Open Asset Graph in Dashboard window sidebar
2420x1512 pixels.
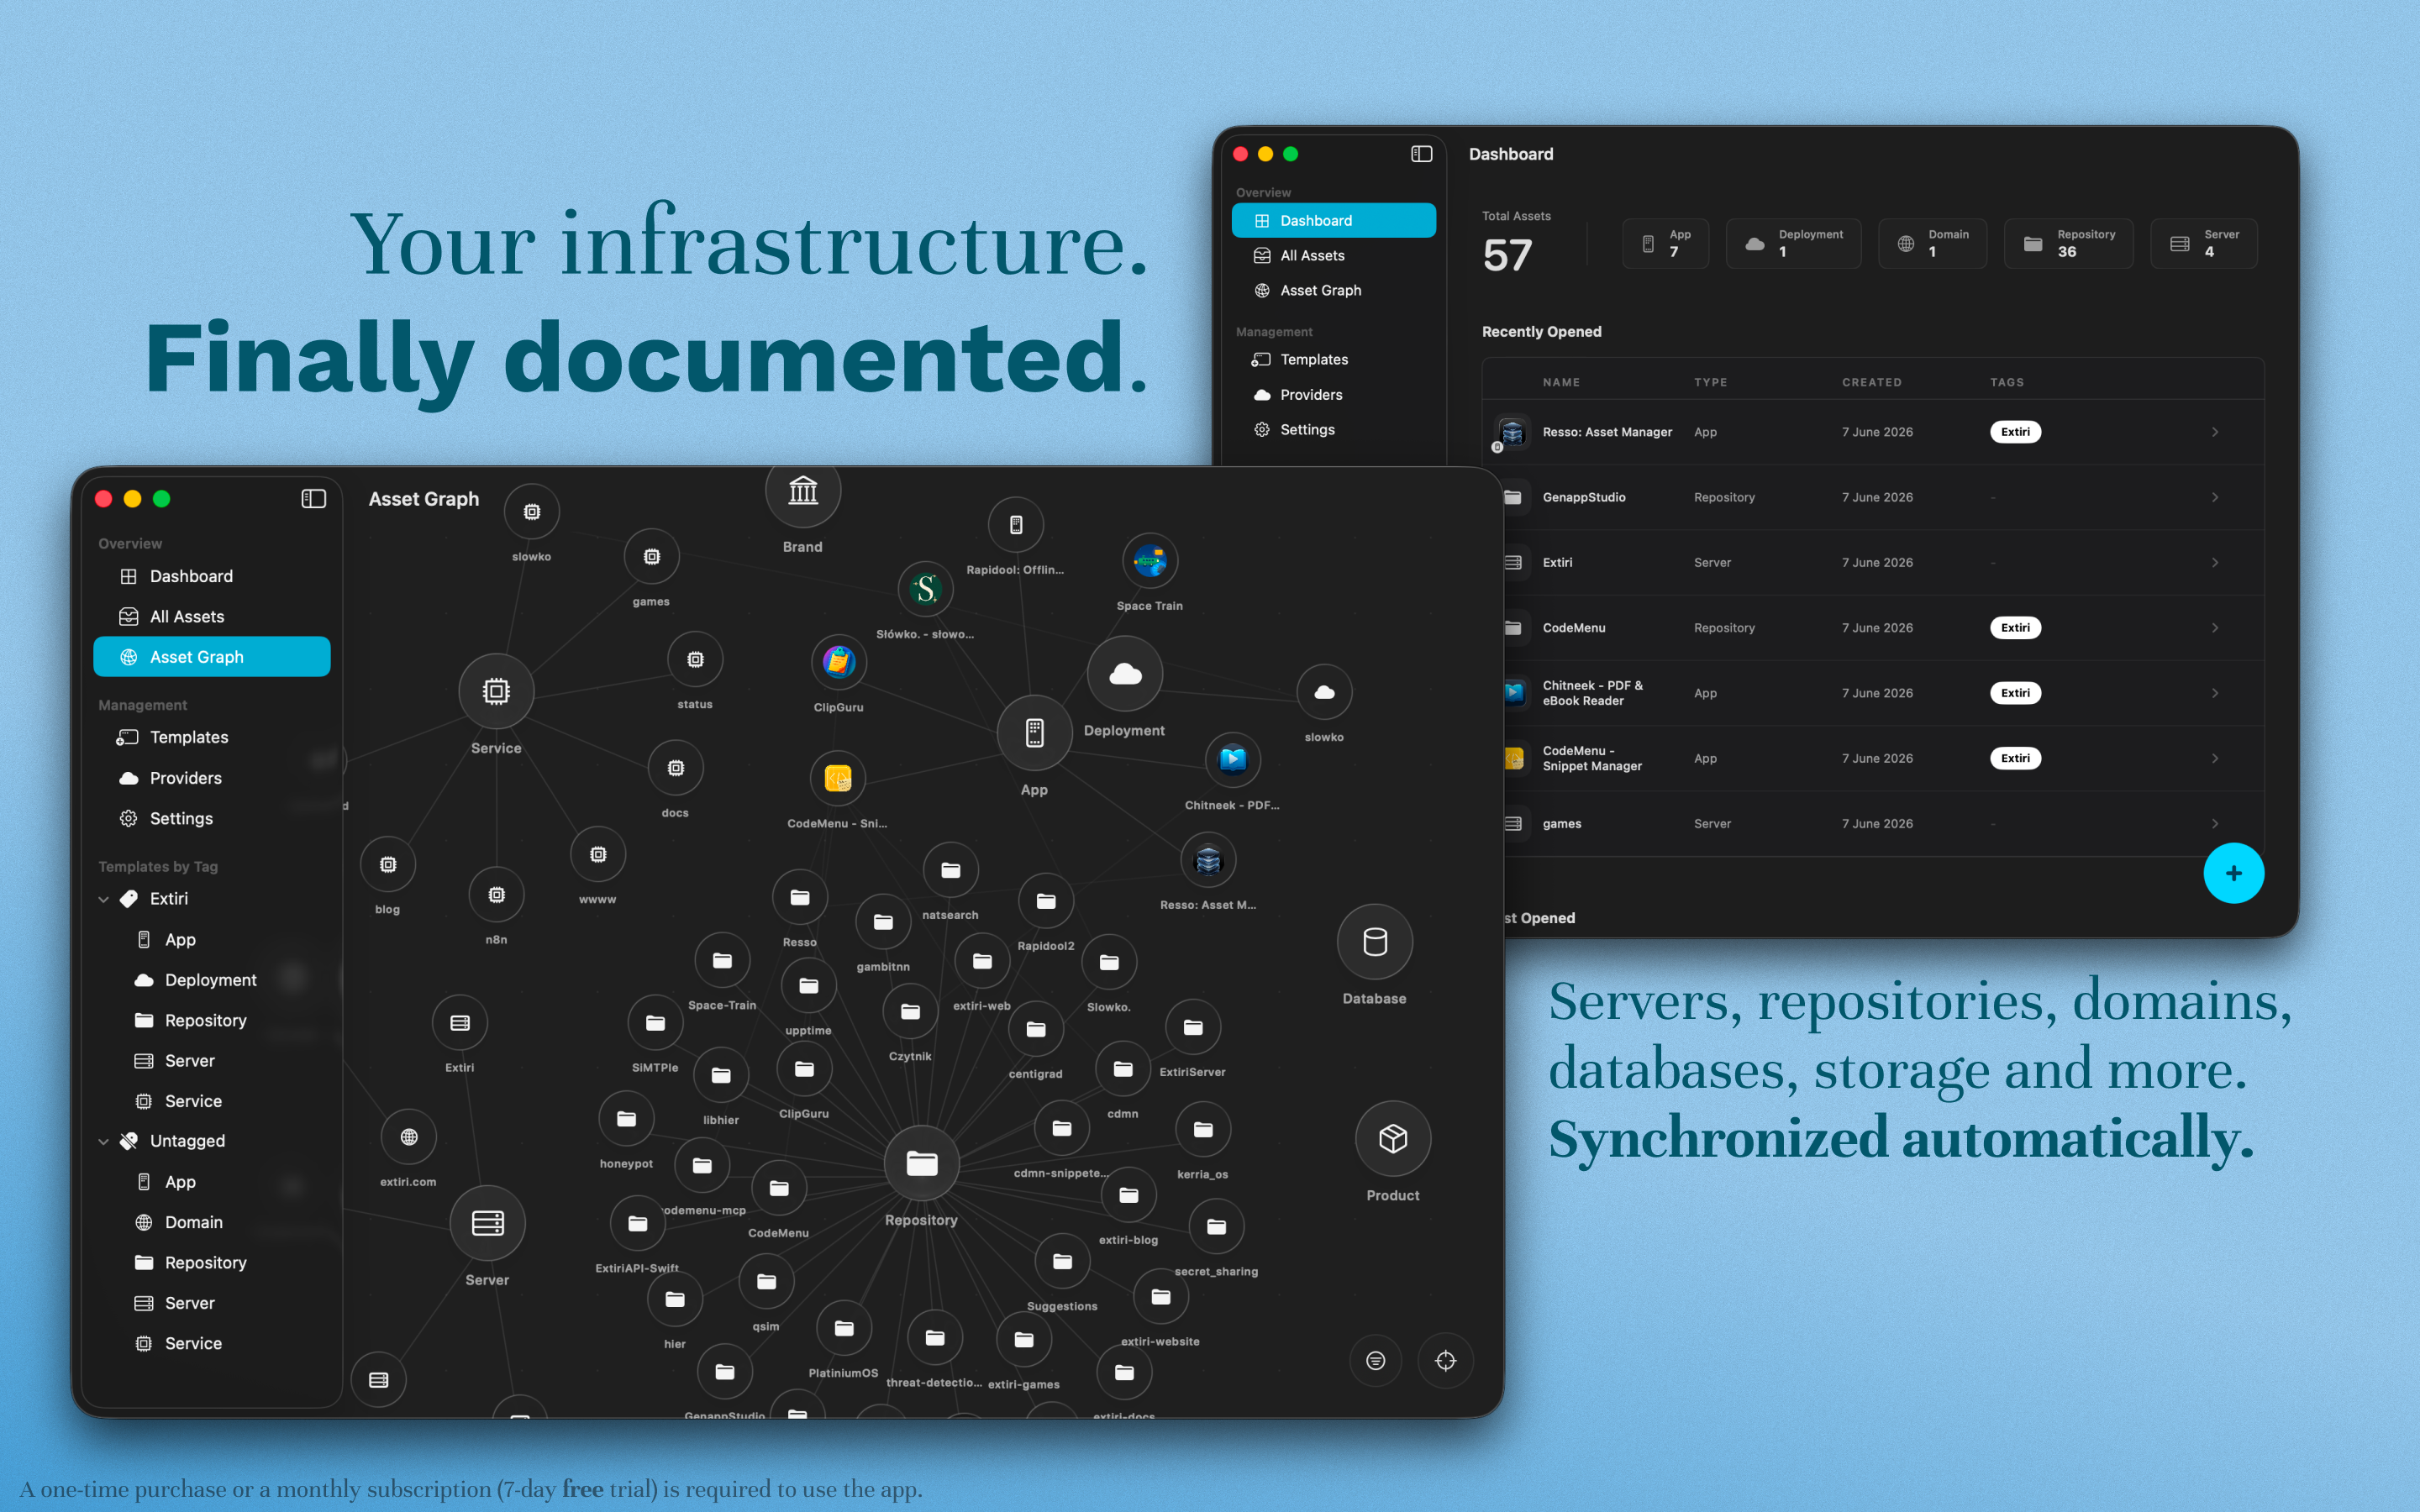tap(1334, 290)
